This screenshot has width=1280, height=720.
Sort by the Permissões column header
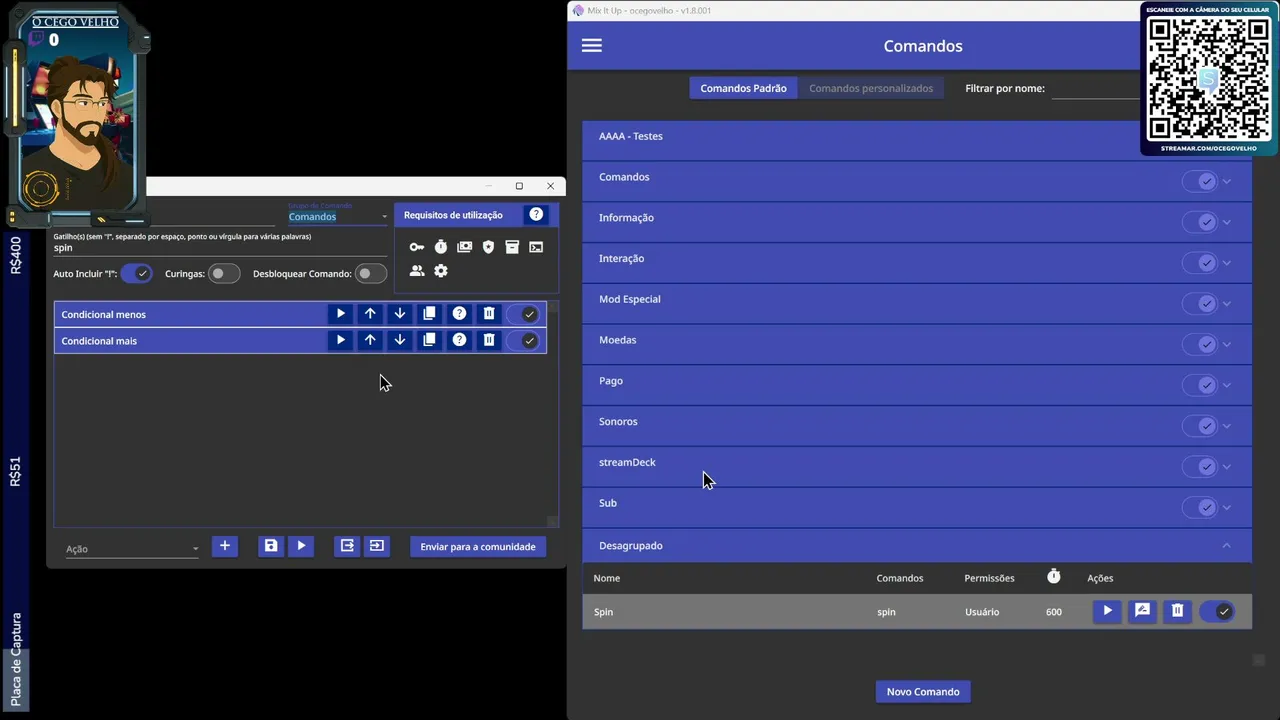point(989,578)
